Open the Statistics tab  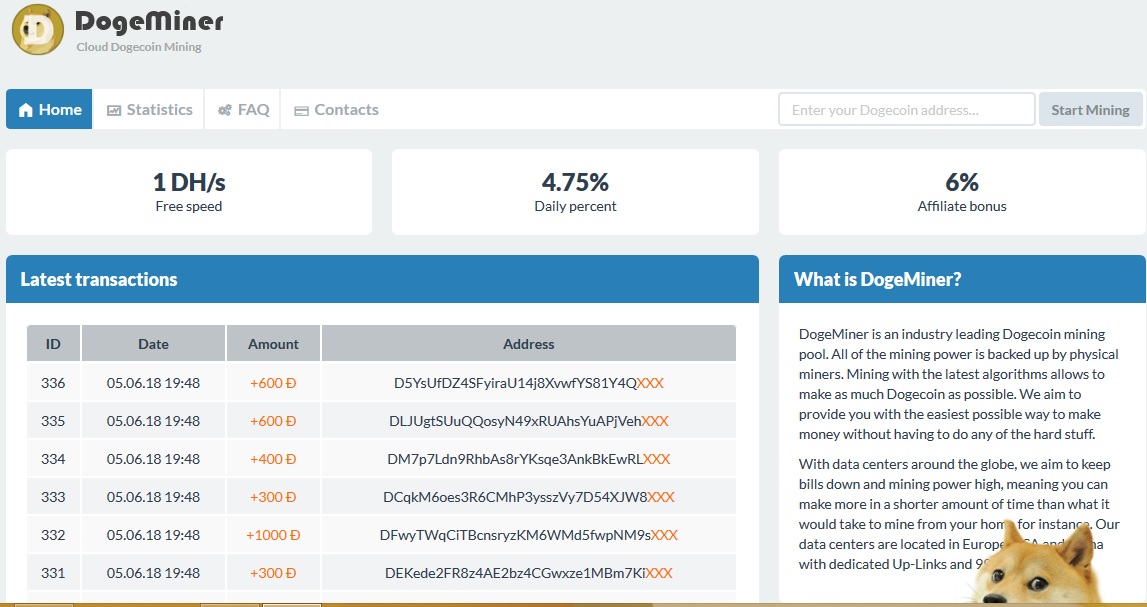(149, 109)
